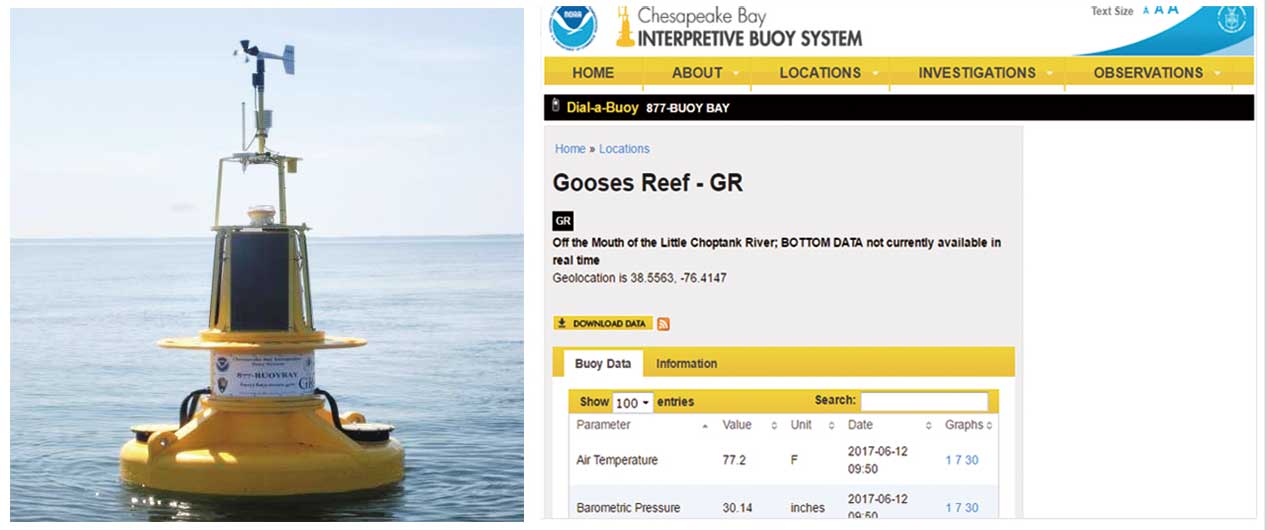The width and height of the screenshot is (1267, 530).
Task: Click the Department of Commerce seal
Action: (x=1231, y=20)
